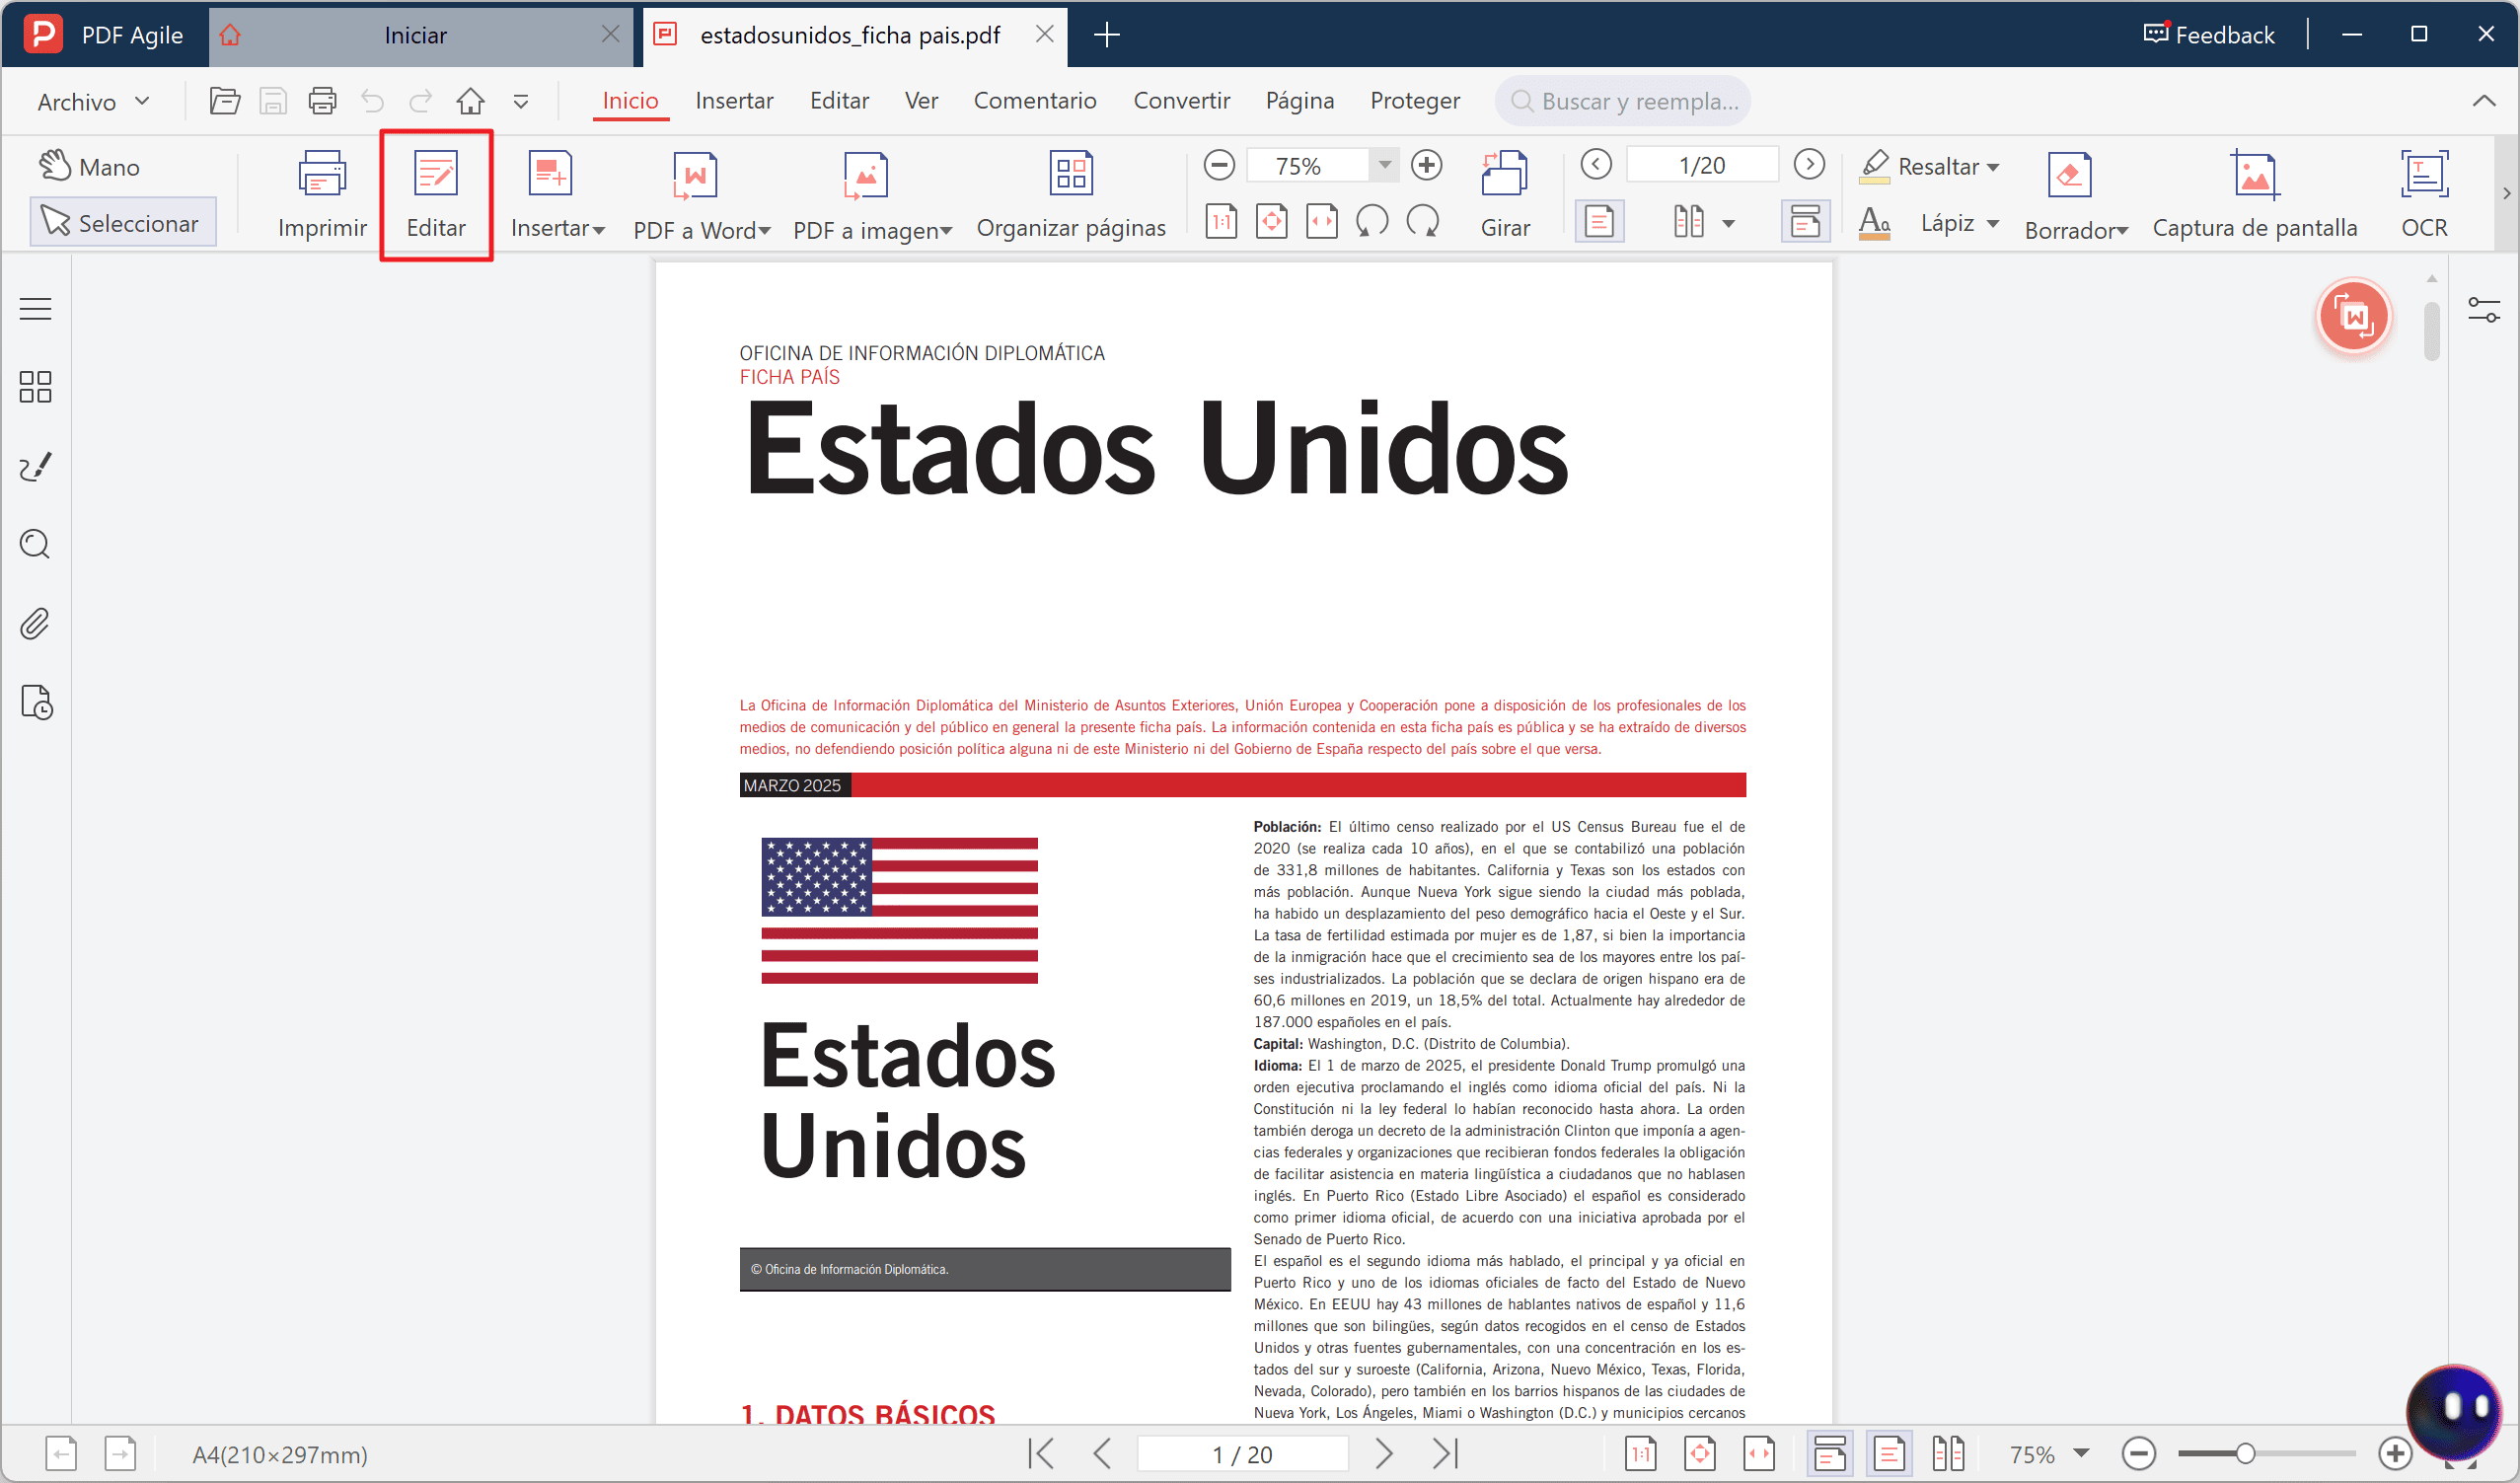The width and height of the screenshot is (2520, 1483).
Task: Open the Comentario tab
Action: click(1035, 101)
